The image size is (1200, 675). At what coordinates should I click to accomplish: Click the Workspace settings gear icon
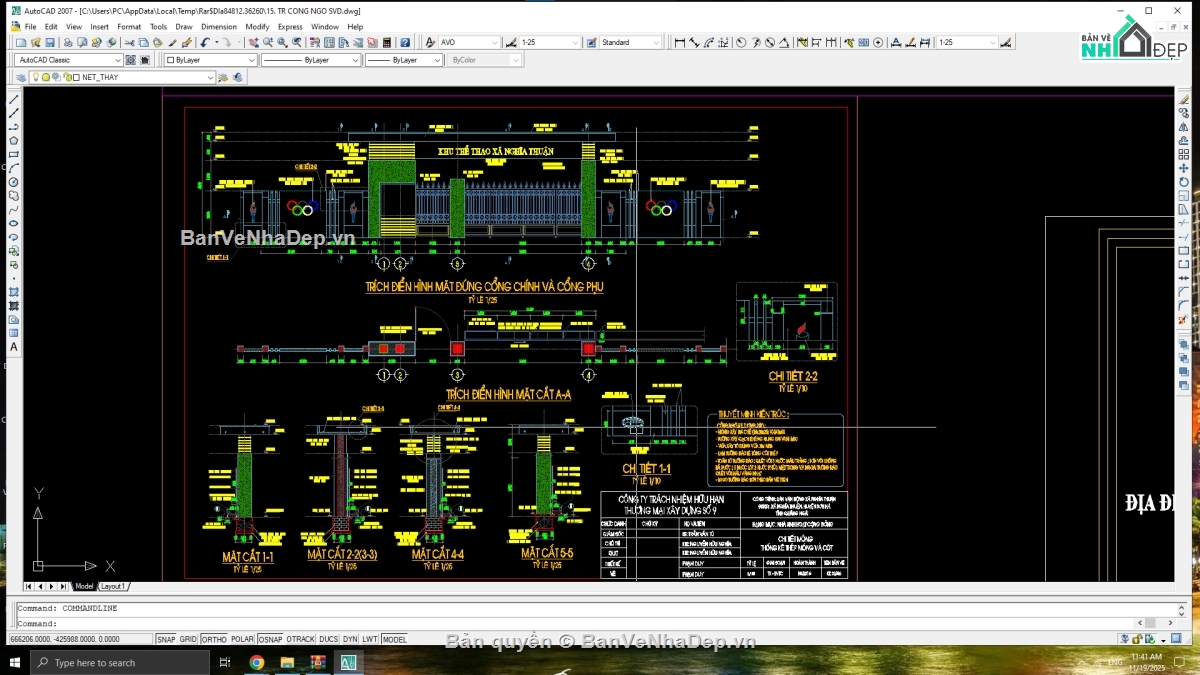[x=130, y=60]
